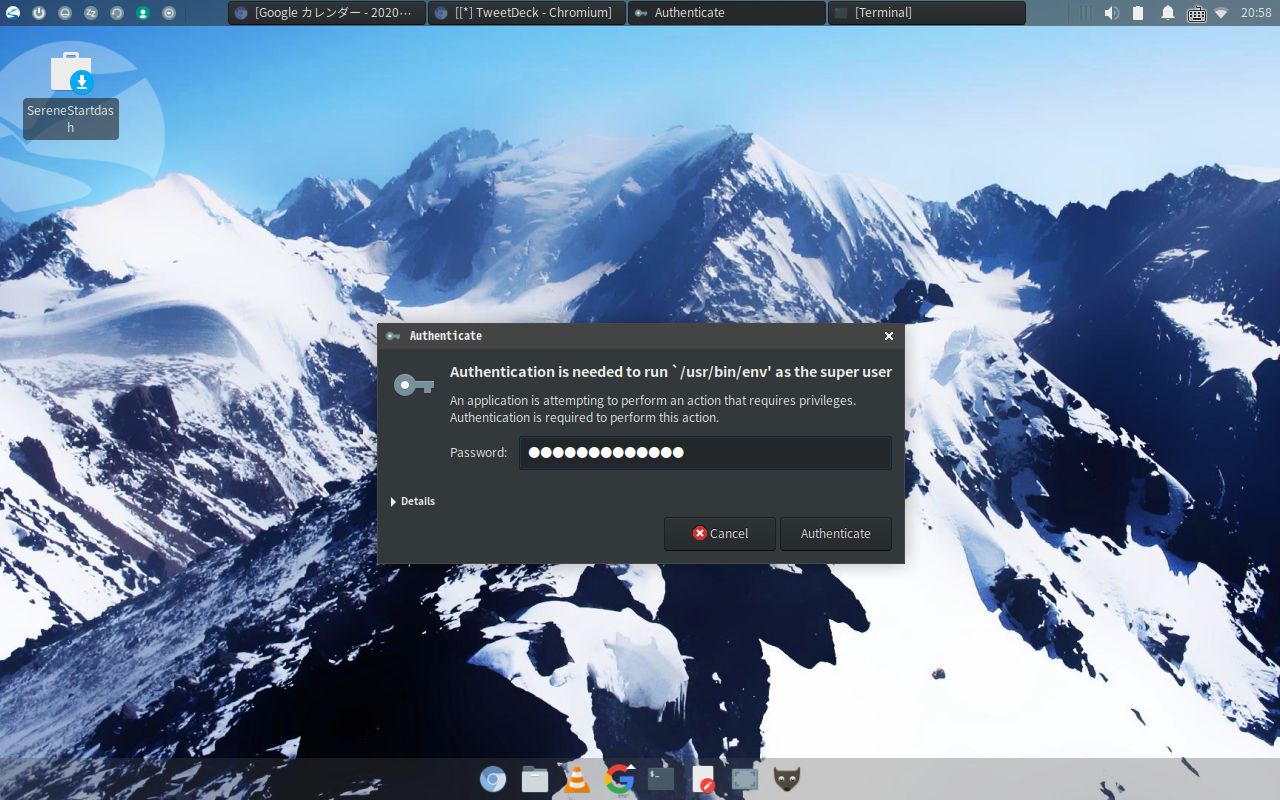Click the key icon in dialog title bar
This screenshot has width=1280, height=800.
point(393,336)
